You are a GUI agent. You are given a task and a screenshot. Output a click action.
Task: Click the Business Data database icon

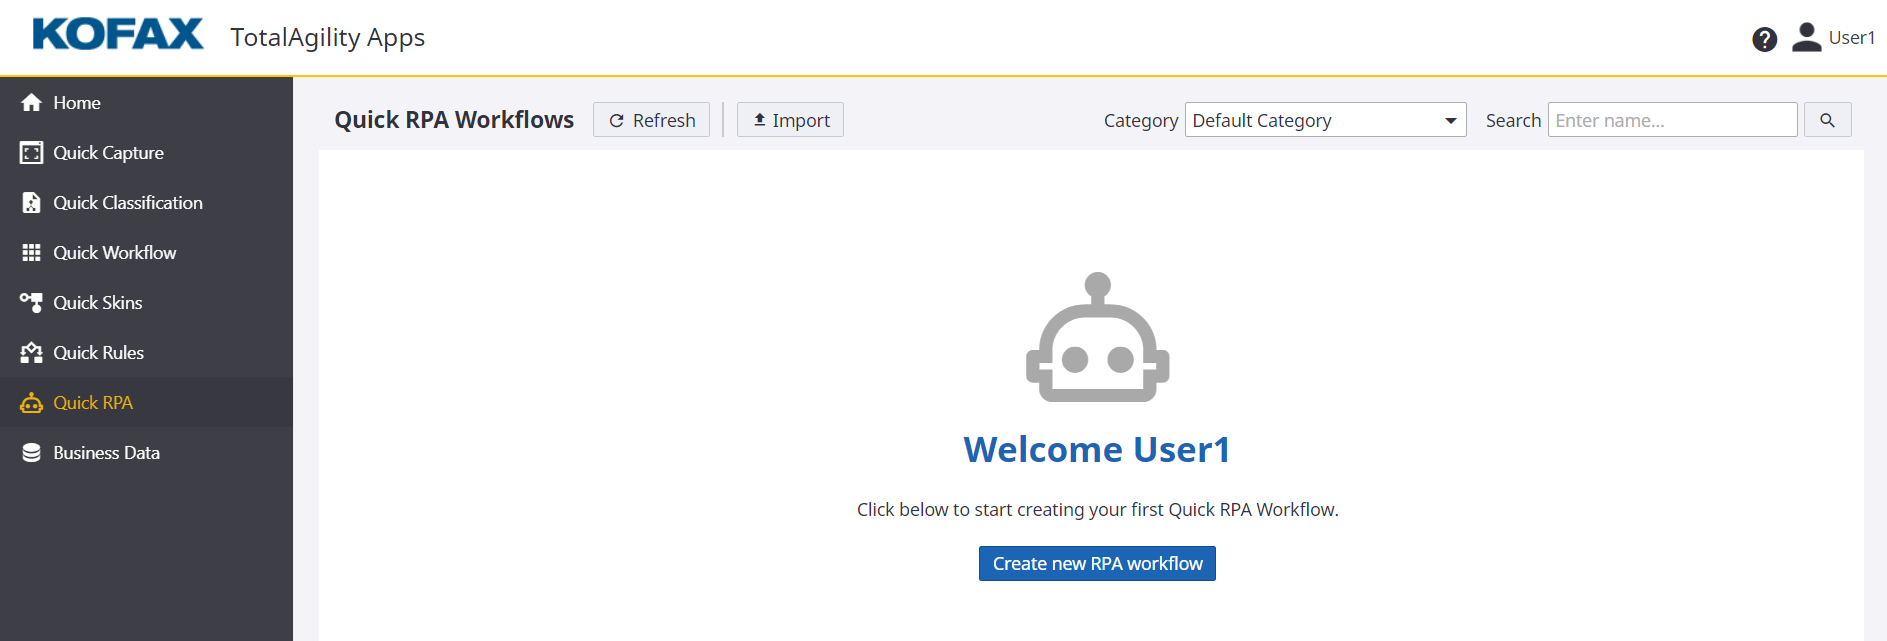tap(32, 453)
